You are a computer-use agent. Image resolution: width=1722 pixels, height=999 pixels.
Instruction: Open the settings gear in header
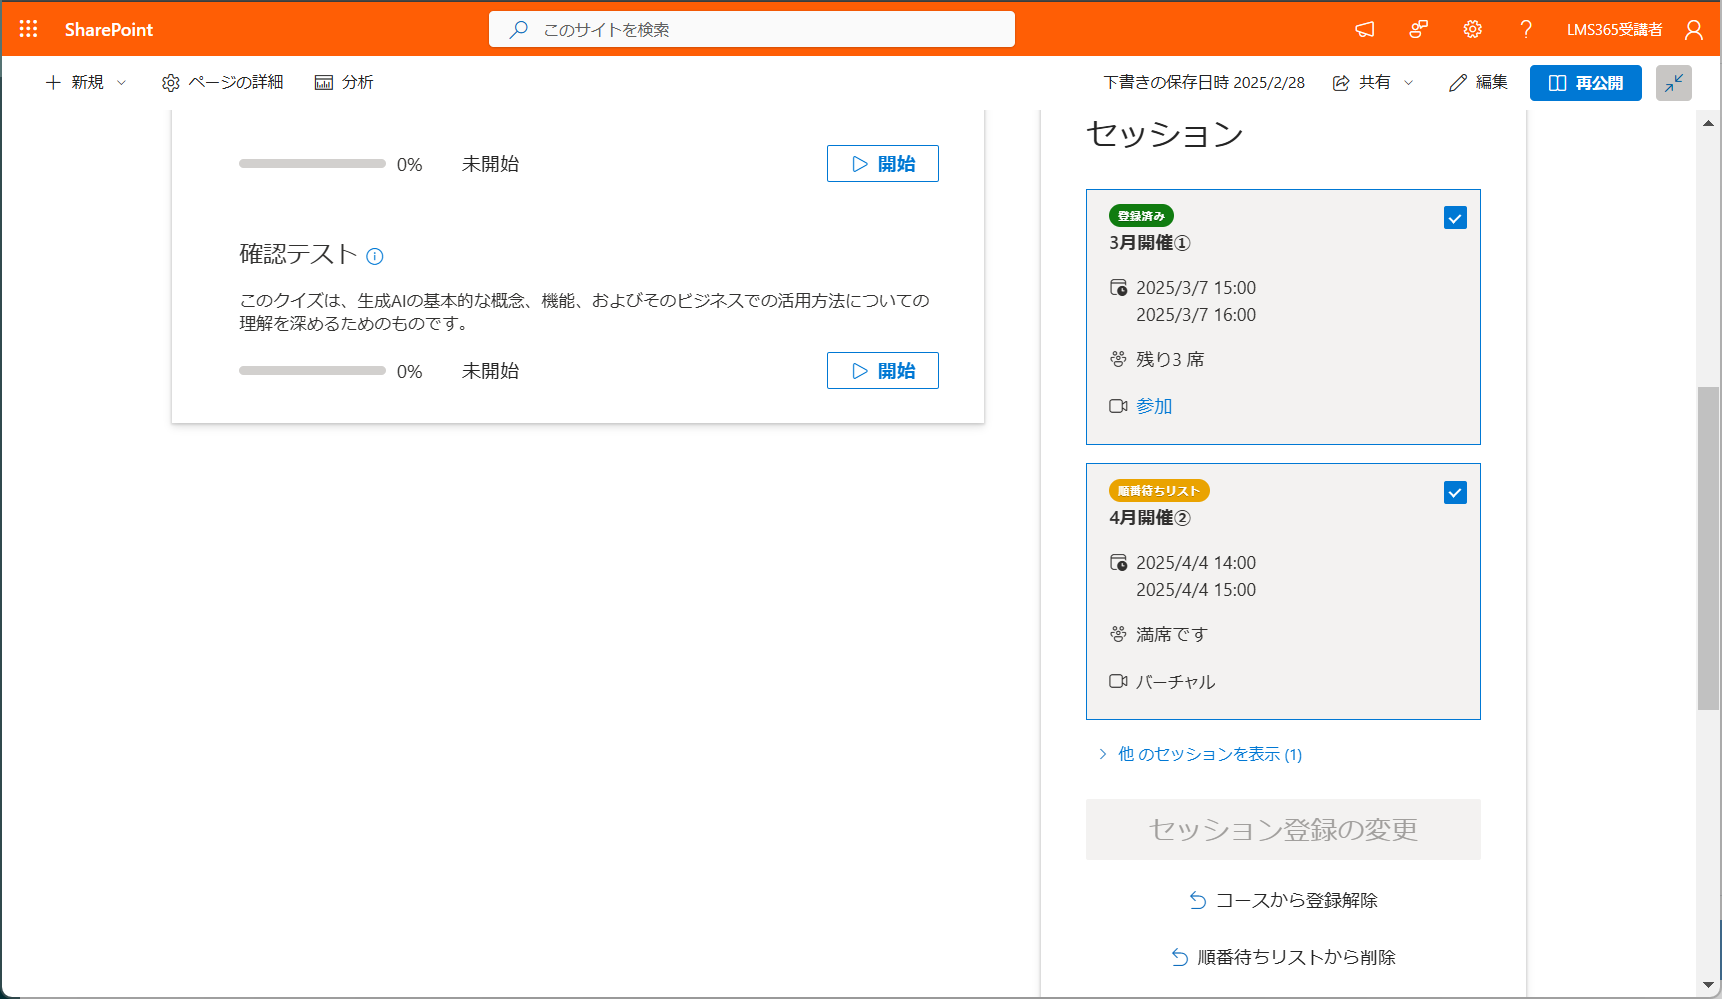point(1473,29)
